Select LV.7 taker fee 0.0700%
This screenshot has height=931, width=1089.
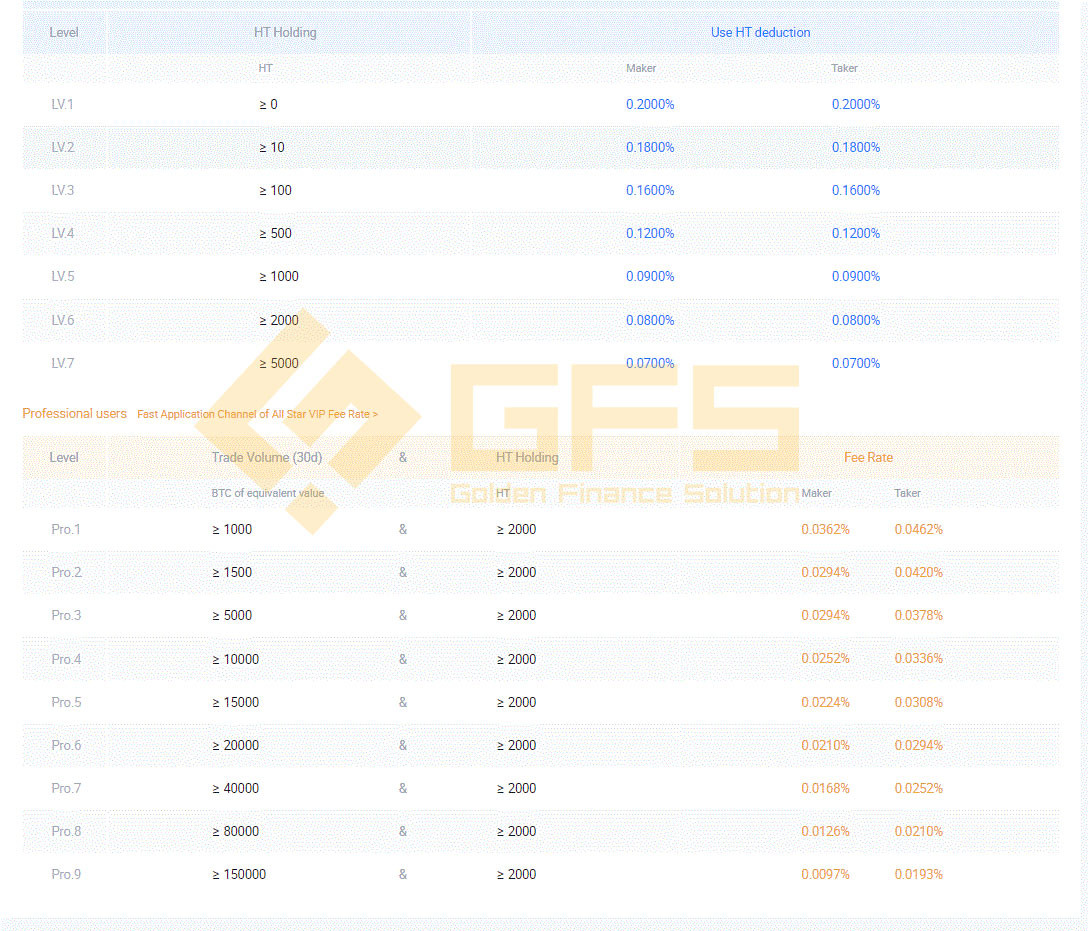click(x=856, y=363)
